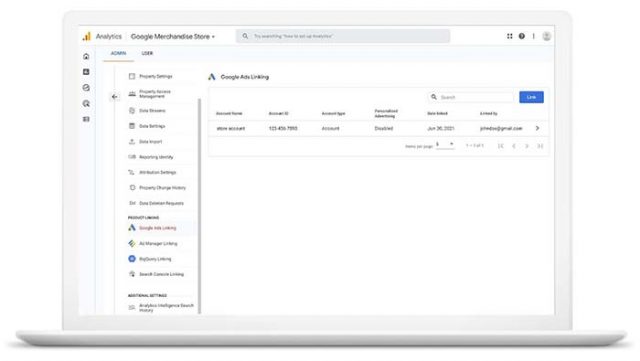Open BigQuery Linking

[155, 259]
